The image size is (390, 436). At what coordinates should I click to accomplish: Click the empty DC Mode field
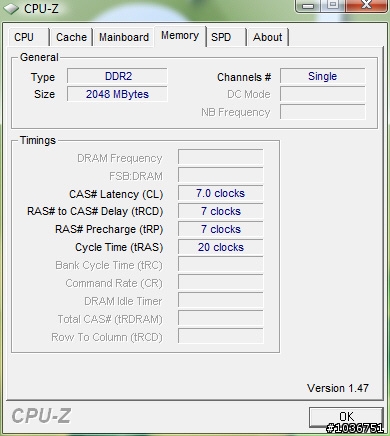click(x=323, y=94)
